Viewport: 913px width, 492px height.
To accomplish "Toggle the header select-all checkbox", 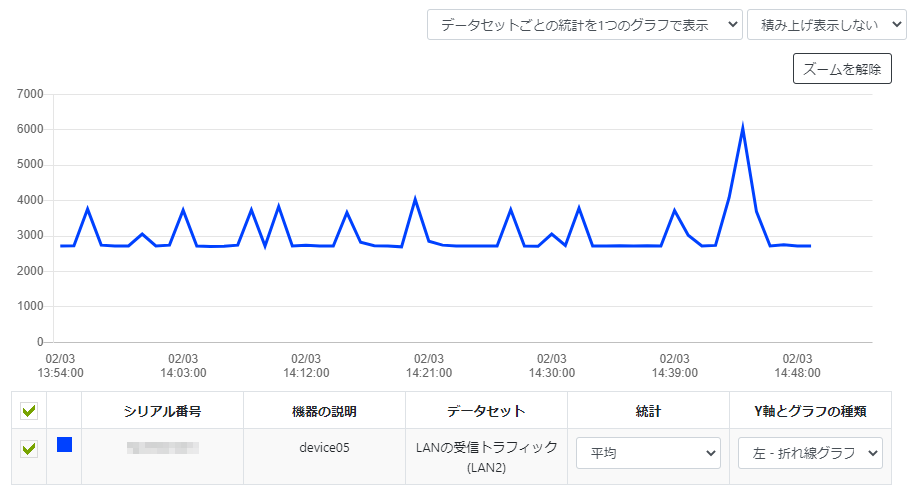I will click(29, 411).
